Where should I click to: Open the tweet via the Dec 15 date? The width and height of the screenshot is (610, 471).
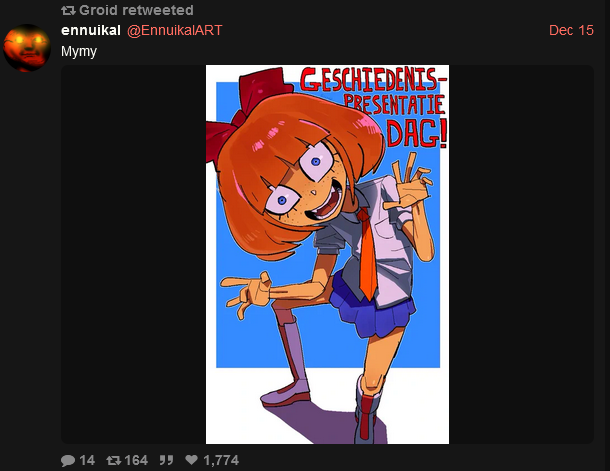pos(571,30)
